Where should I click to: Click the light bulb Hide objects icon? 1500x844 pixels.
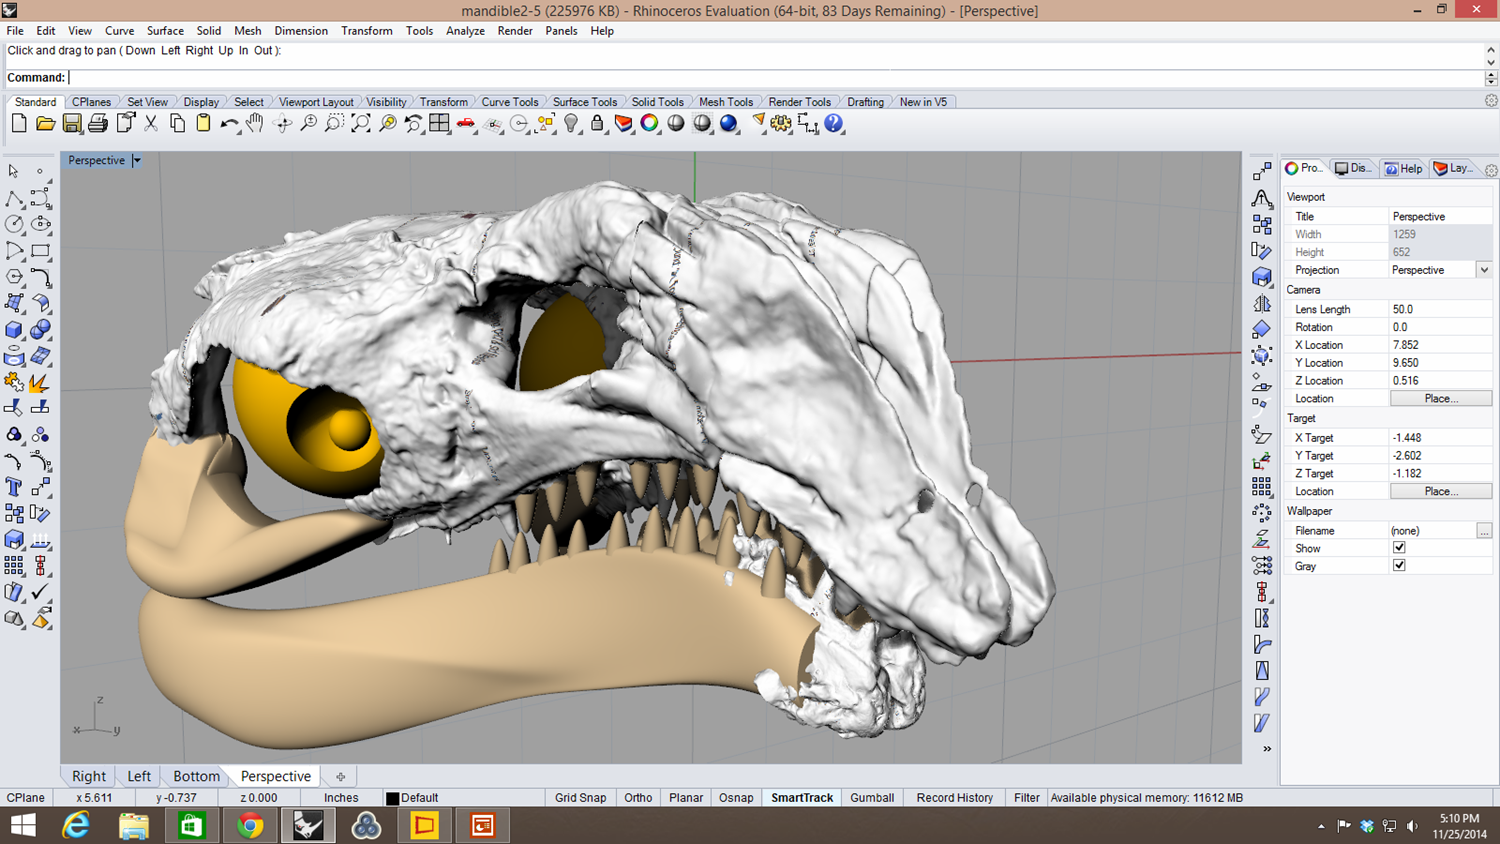click(571, 124)
